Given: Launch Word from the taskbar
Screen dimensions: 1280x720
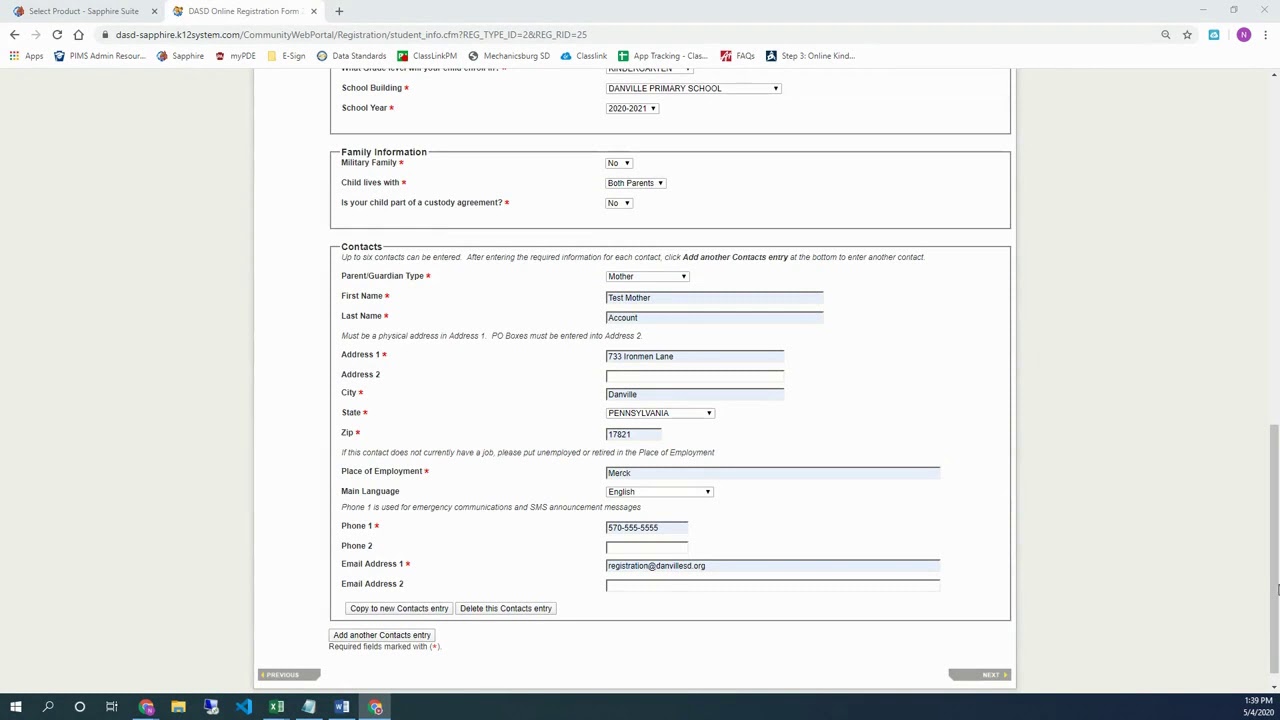Looking at the screenshot, I should coord(342,707).
